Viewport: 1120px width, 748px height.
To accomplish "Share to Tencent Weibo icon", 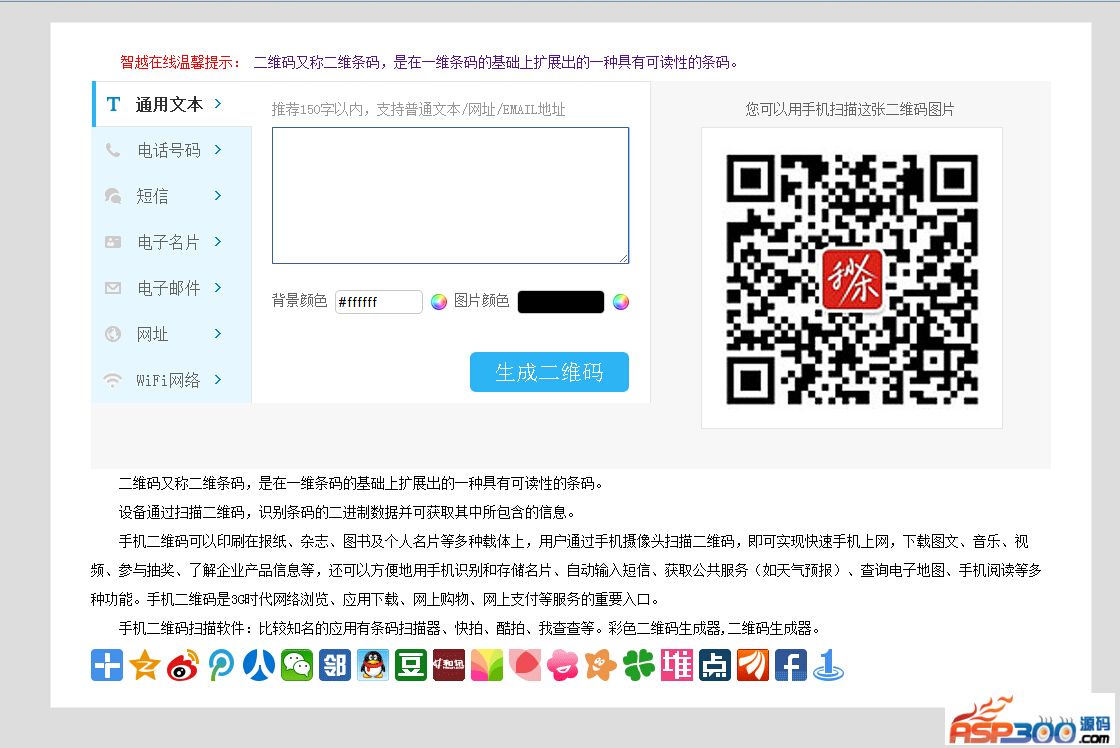I will click(x=221, y=665).
